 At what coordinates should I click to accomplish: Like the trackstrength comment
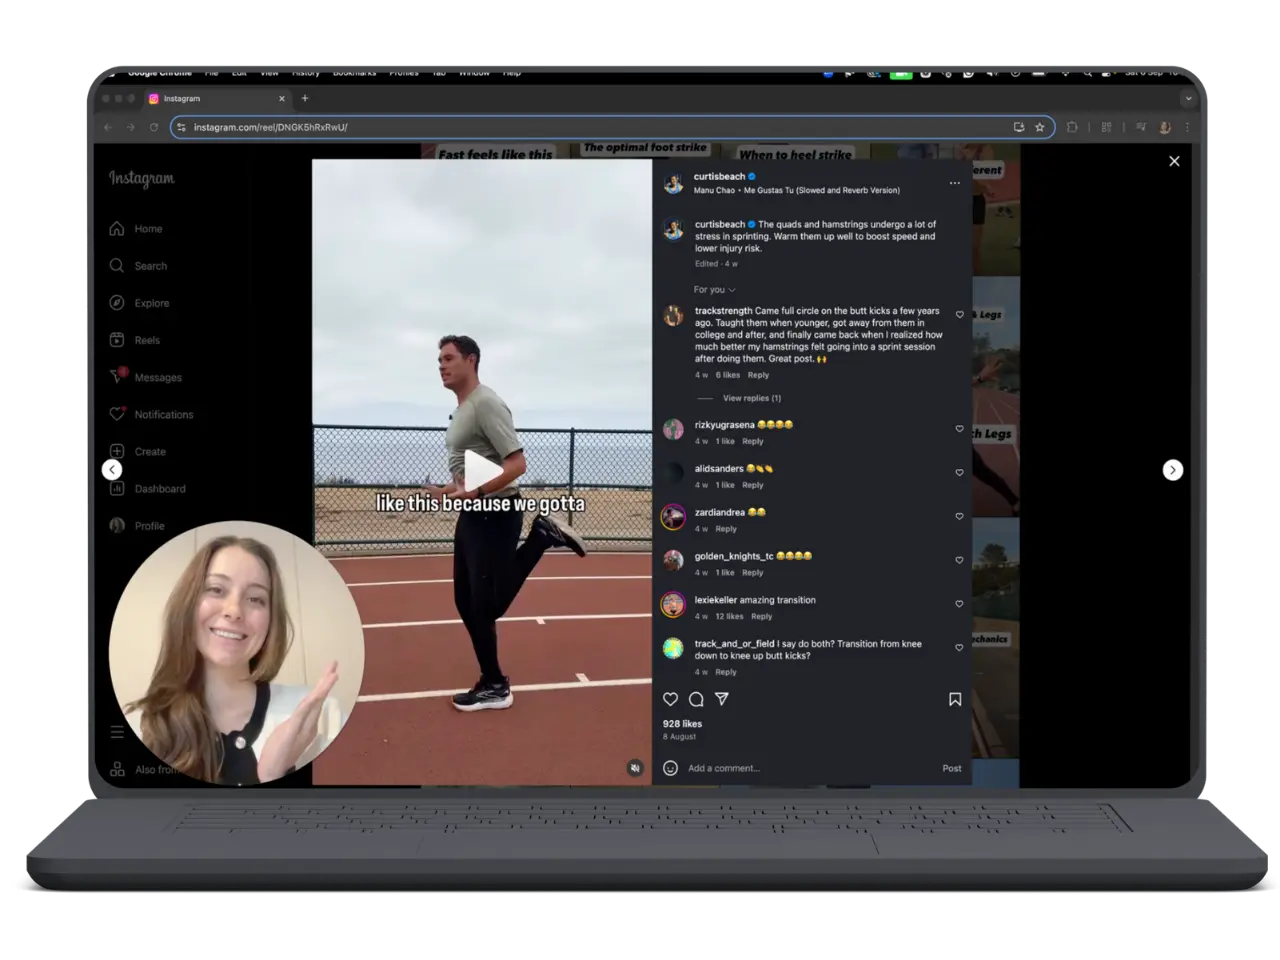[x=959, y=315]
